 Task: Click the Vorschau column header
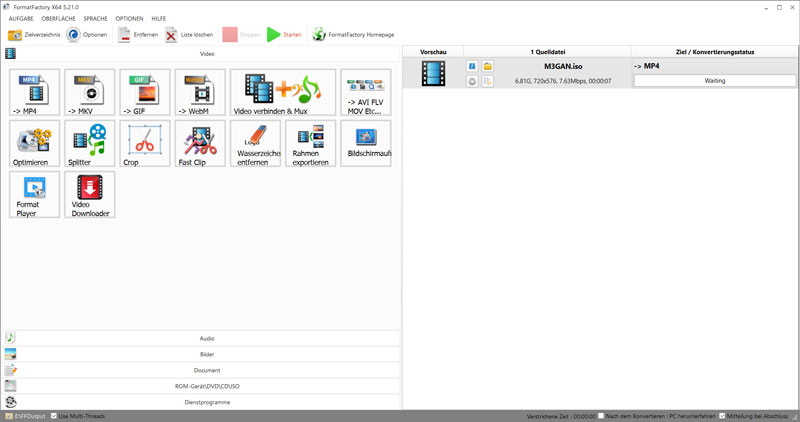433,52
